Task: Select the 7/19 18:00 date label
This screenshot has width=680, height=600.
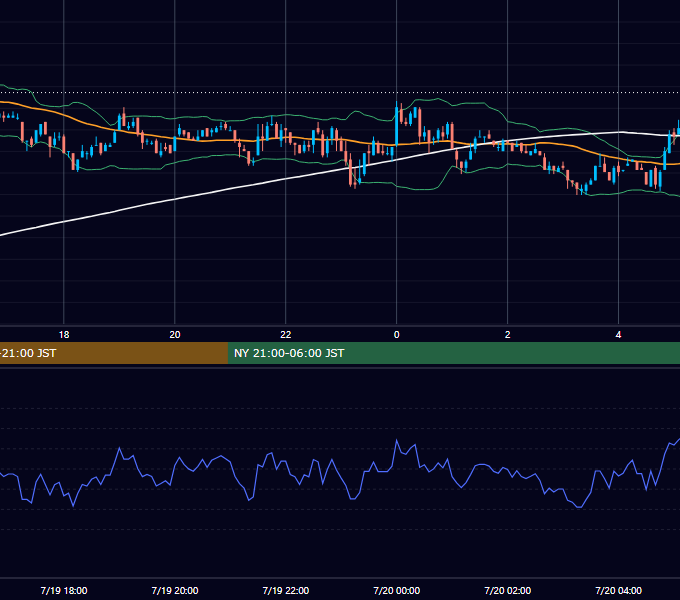Action: point(64,590)
